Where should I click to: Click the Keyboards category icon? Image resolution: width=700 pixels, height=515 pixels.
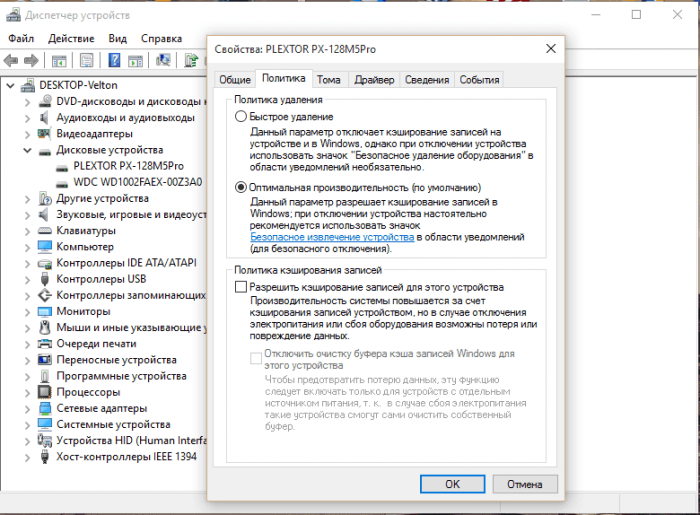[44, 230]
